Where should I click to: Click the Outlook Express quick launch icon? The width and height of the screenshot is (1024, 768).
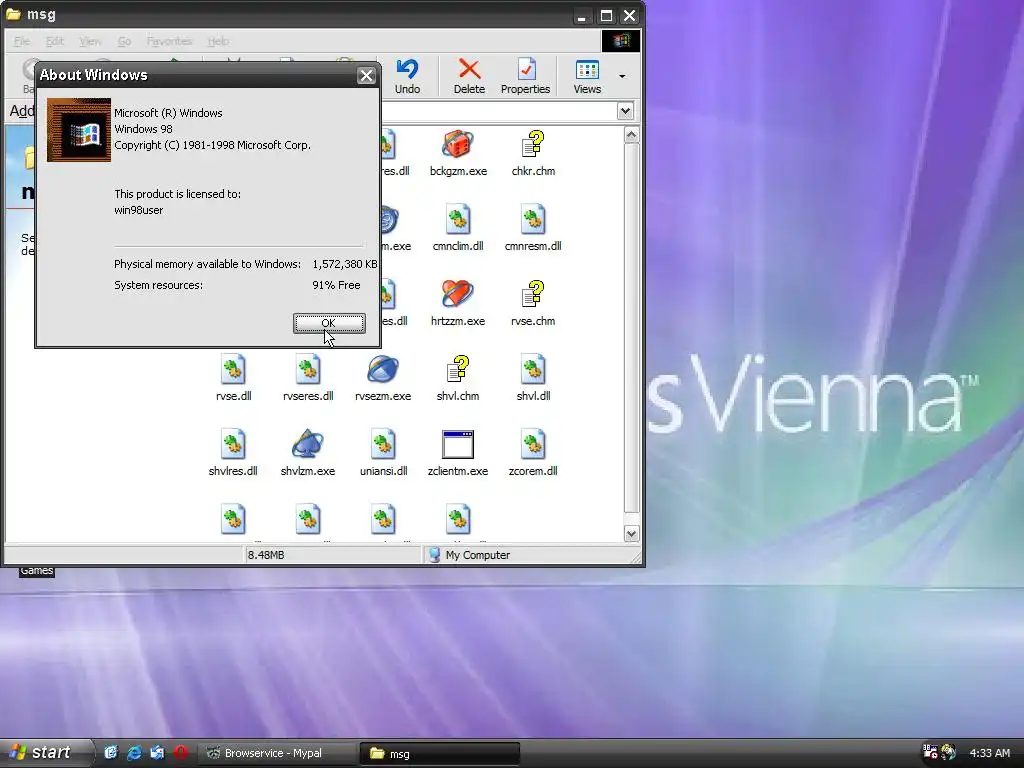[157, 752]
